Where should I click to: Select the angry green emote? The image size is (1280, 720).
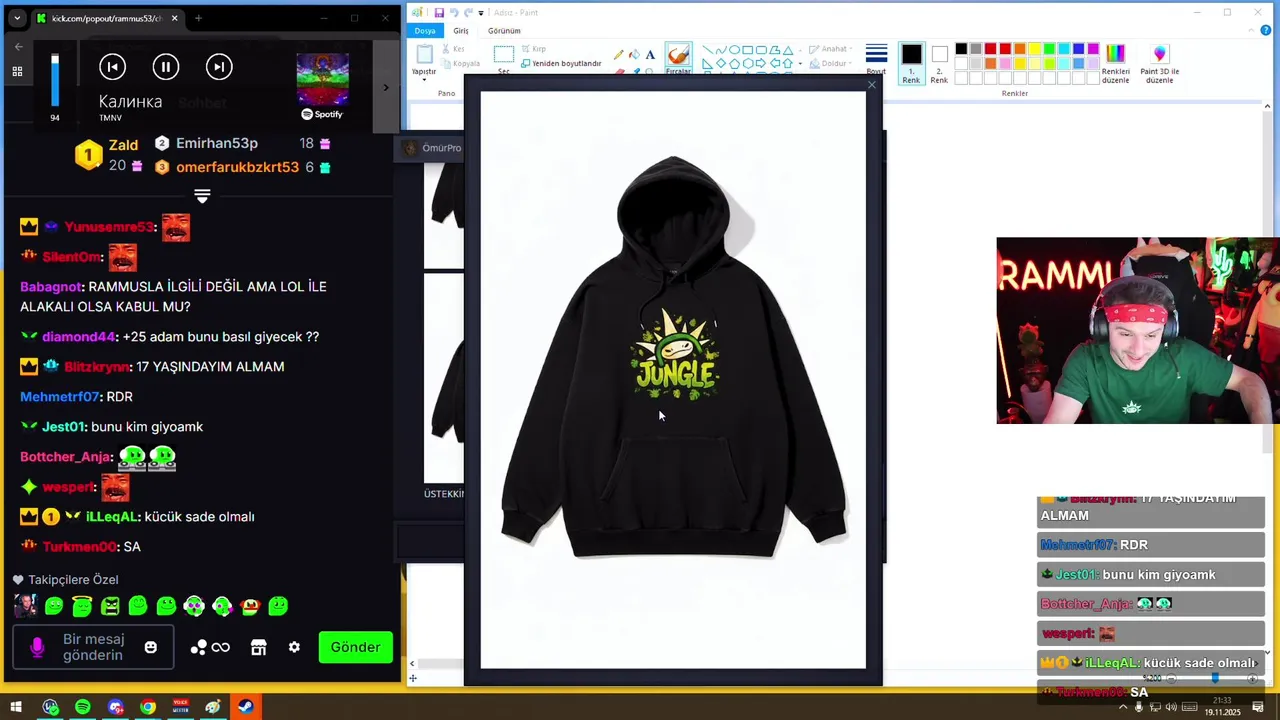pos(110,606)
